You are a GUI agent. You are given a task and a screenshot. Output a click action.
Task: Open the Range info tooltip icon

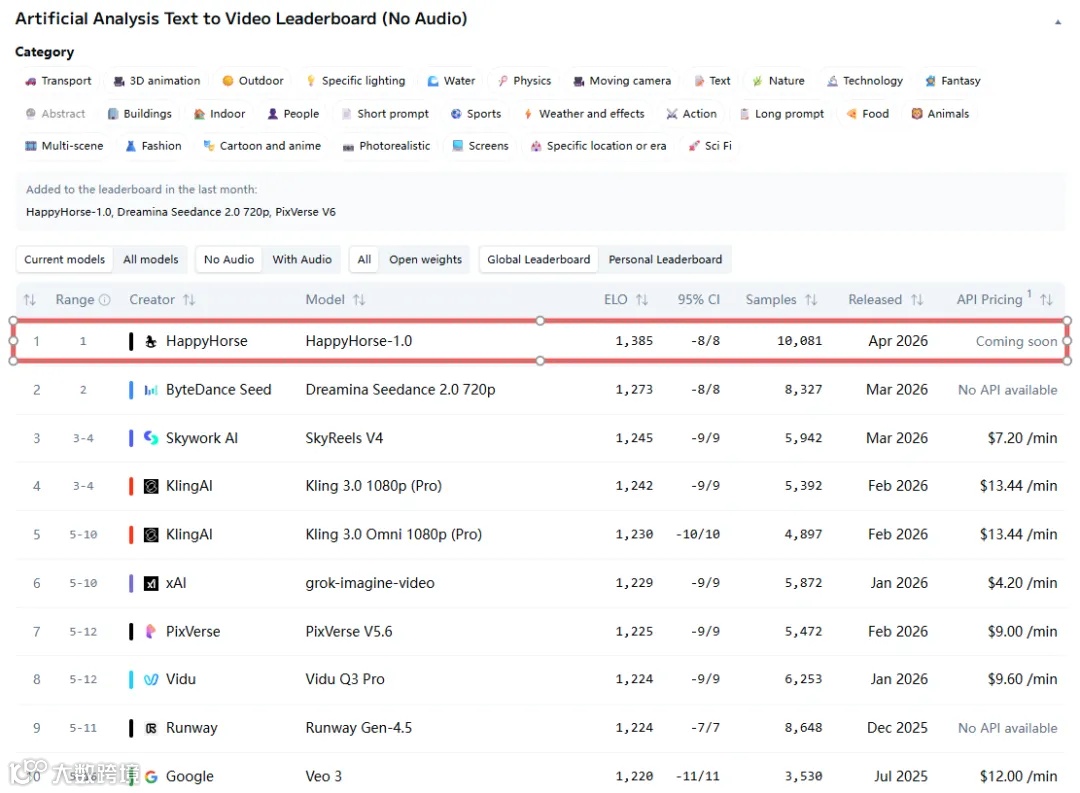pyautogui.click(x=105, y=300)
